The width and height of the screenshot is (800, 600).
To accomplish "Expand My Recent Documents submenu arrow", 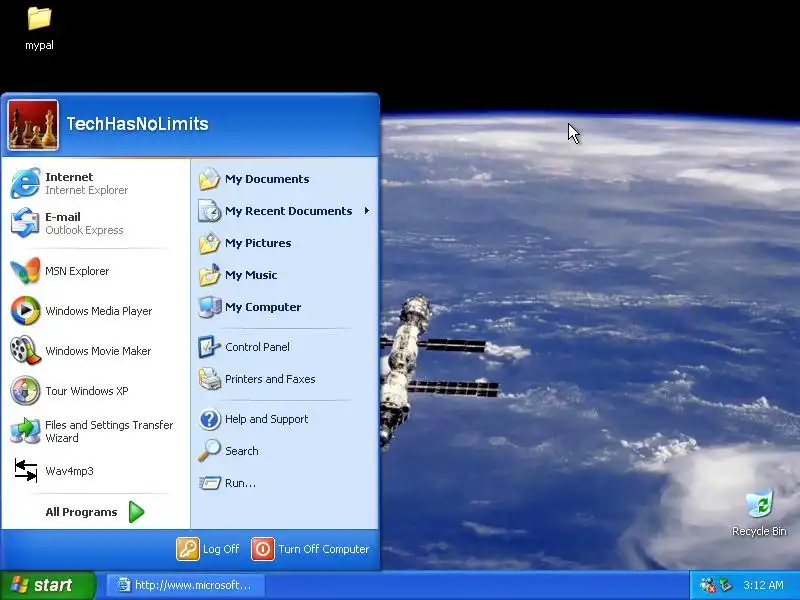I will [367, 211].
